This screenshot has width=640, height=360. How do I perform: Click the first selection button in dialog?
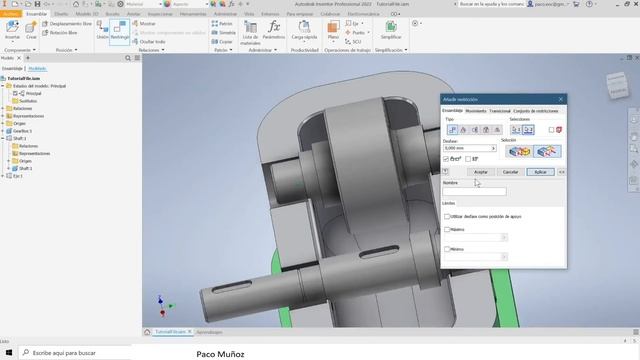516,130
